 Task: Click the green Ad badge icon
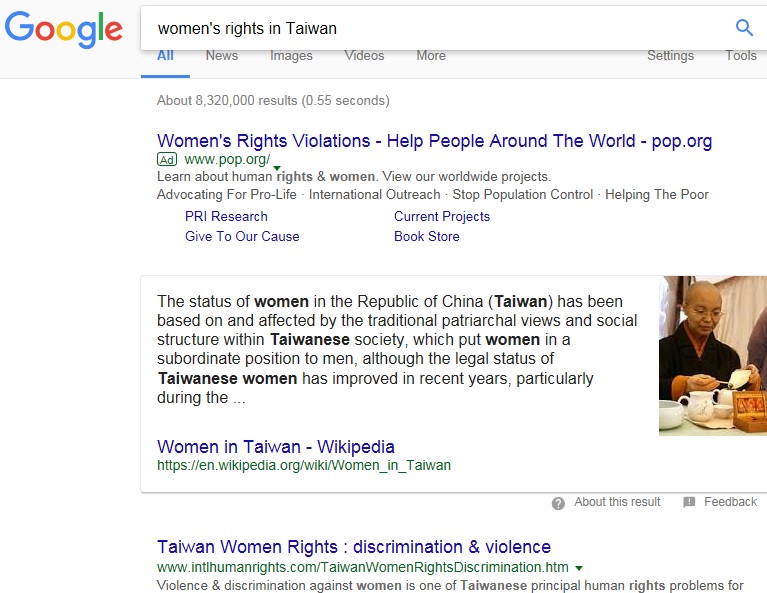[167, 160]
